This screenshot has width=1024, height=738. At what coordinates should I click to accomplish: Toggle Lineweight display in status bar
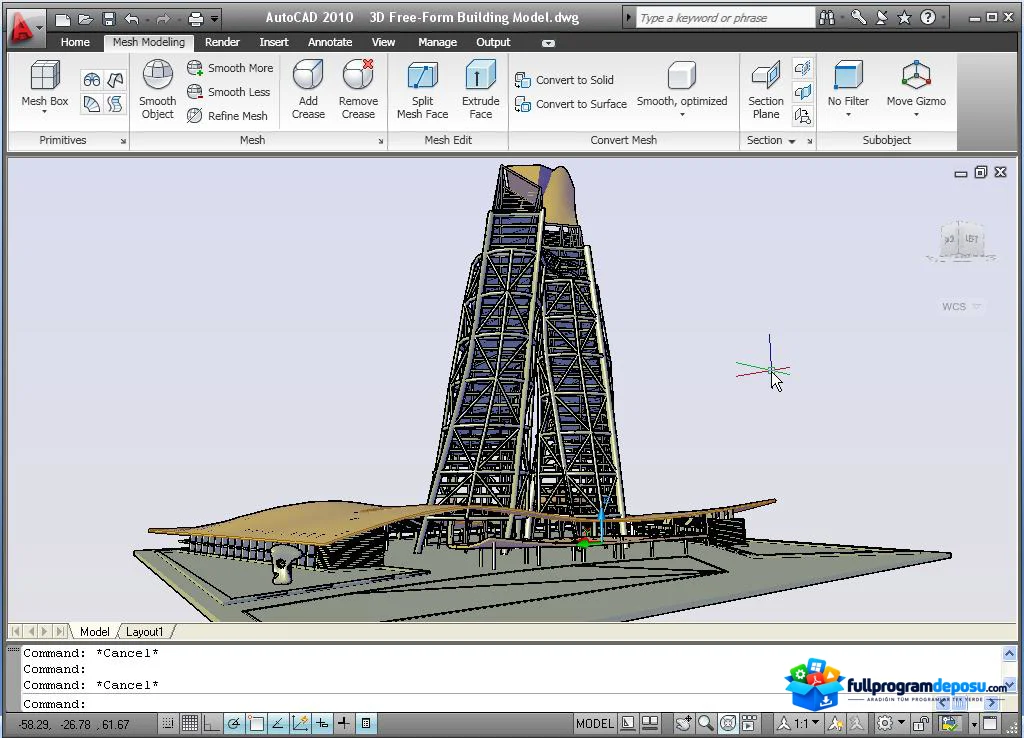(344, 723)
